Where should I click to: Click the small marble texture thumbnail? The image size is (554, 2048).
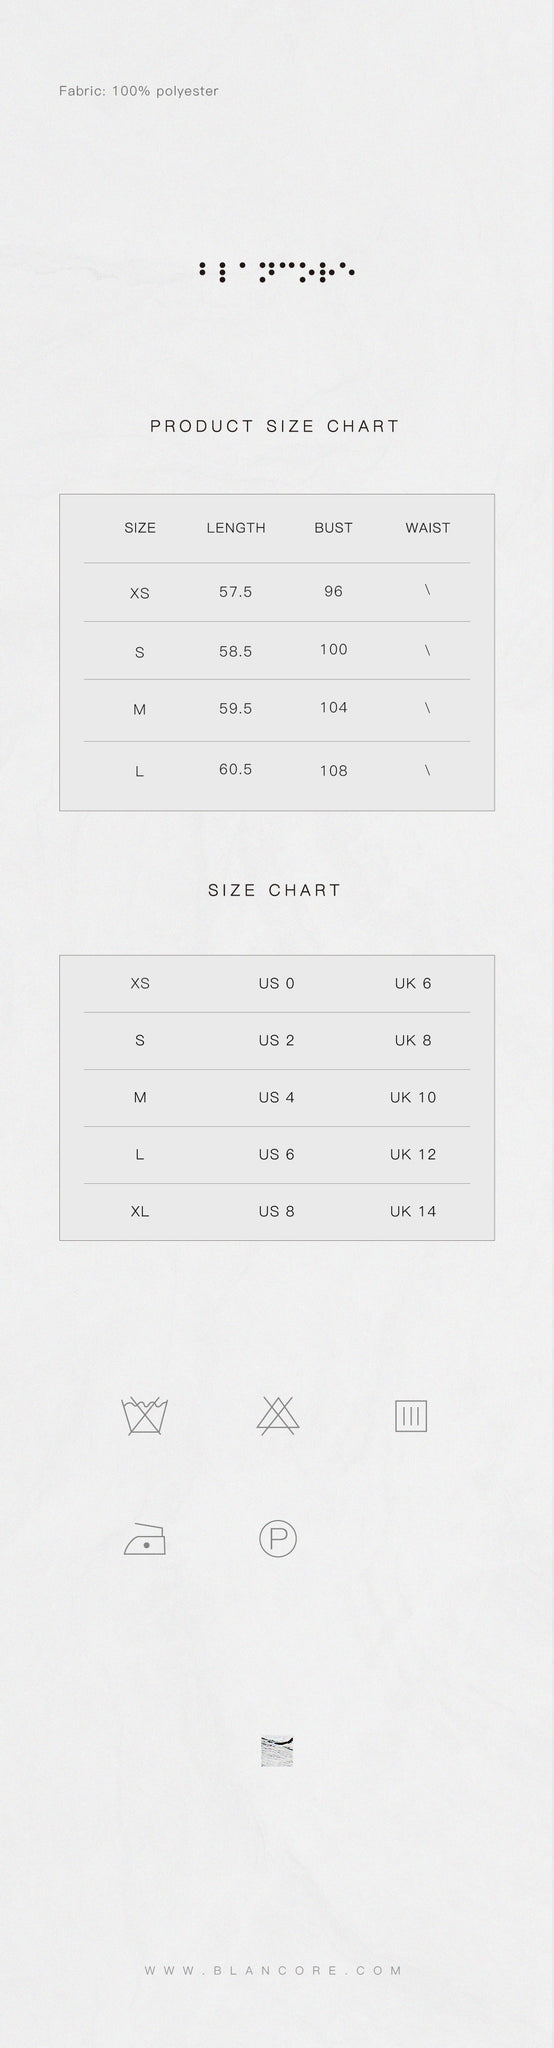(x=276, y=1751)
